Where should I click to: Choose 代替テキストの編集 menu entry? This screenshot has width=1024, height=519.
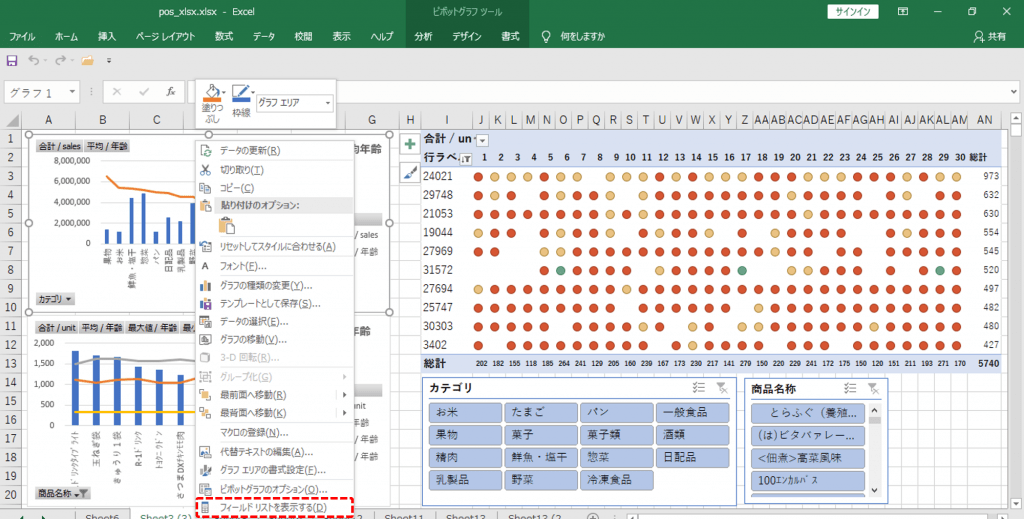pyautogui.click(x=274, y=452)
